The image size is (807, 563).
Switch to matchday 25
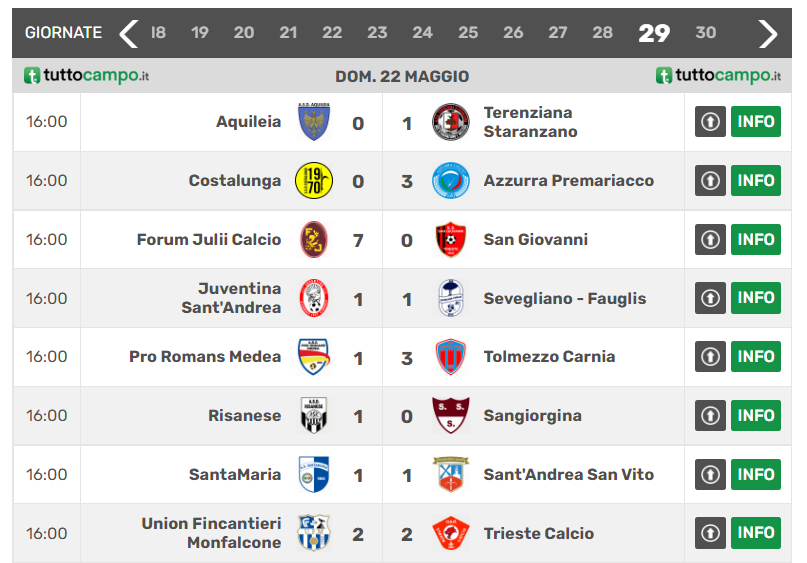pyautogui.click(x=468, y=33)
